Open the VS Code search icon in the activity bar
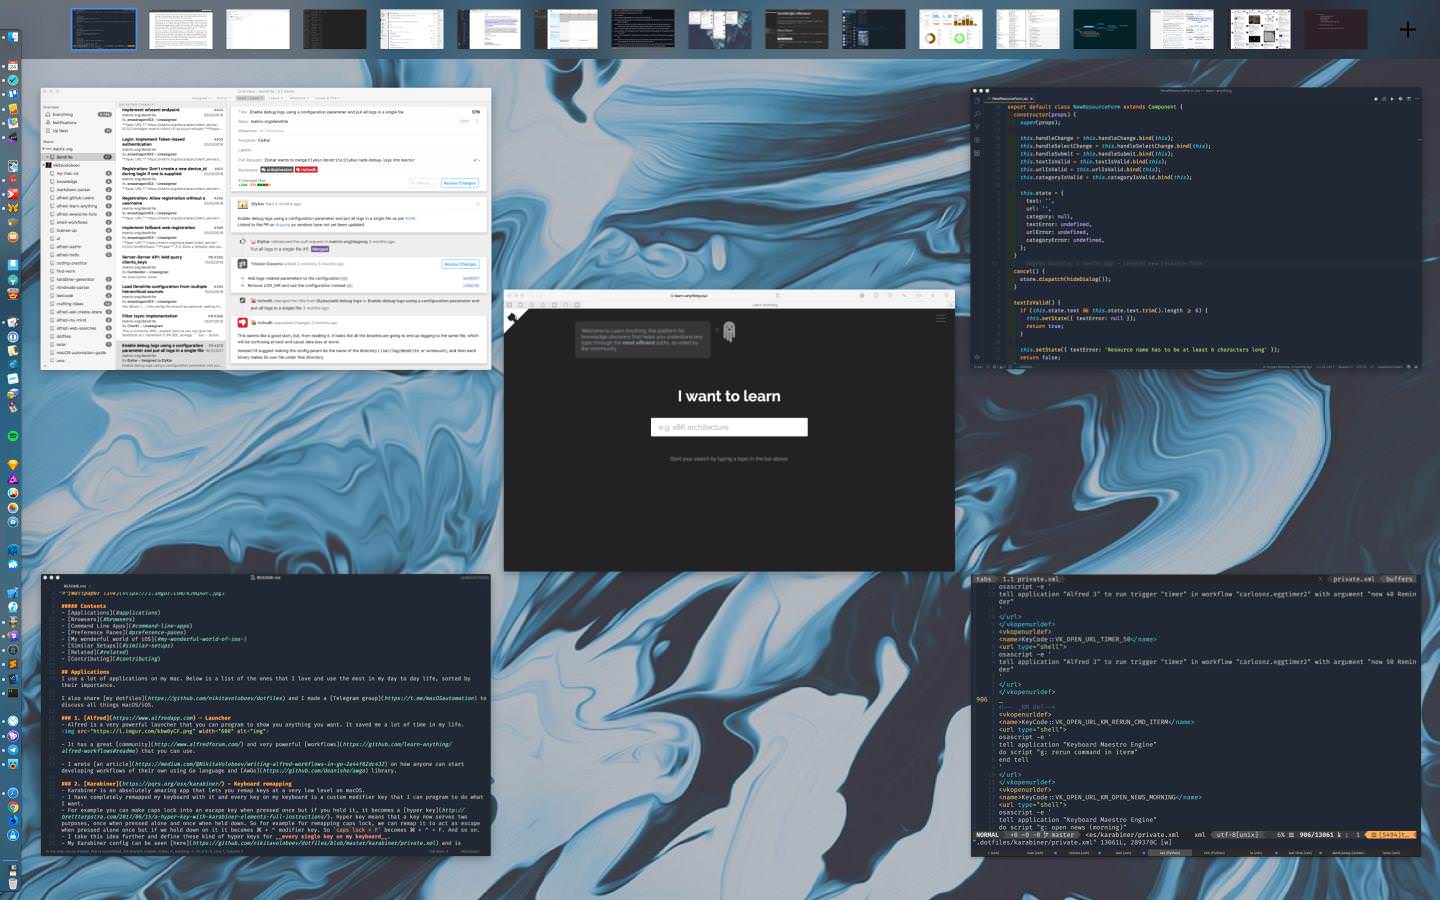The image size is (1440, 900). 977,114
